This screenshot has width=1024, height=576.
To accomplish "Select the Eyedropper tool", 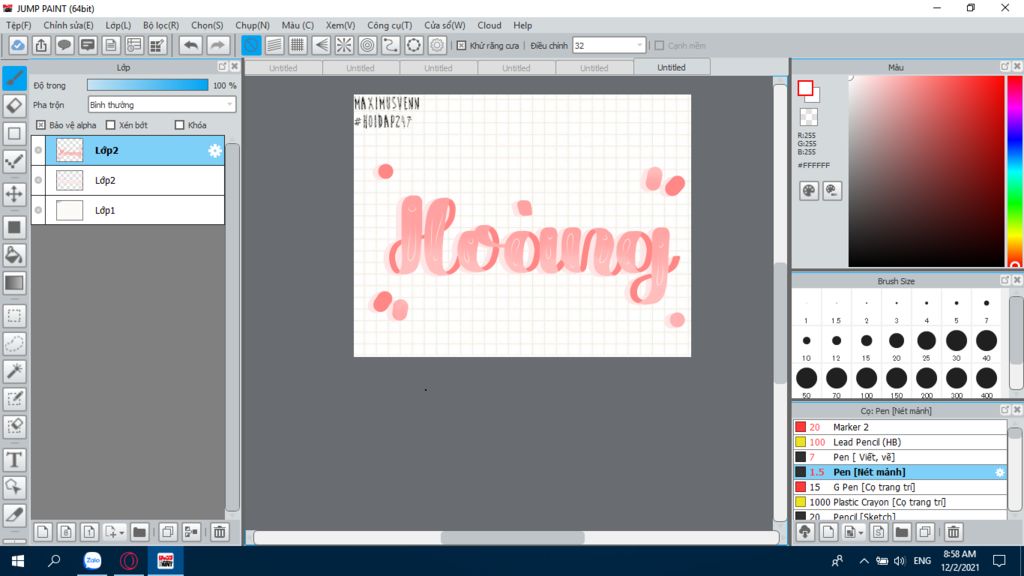I will [14, 515].
